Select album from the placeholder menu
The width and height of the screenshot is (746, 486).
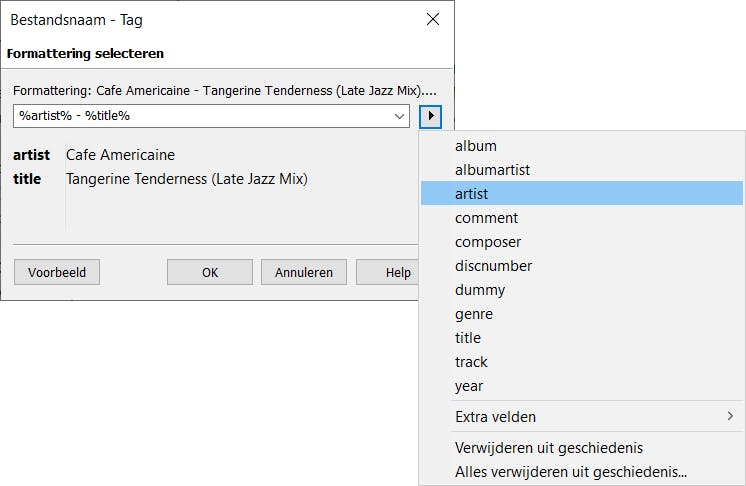[476, 146]
